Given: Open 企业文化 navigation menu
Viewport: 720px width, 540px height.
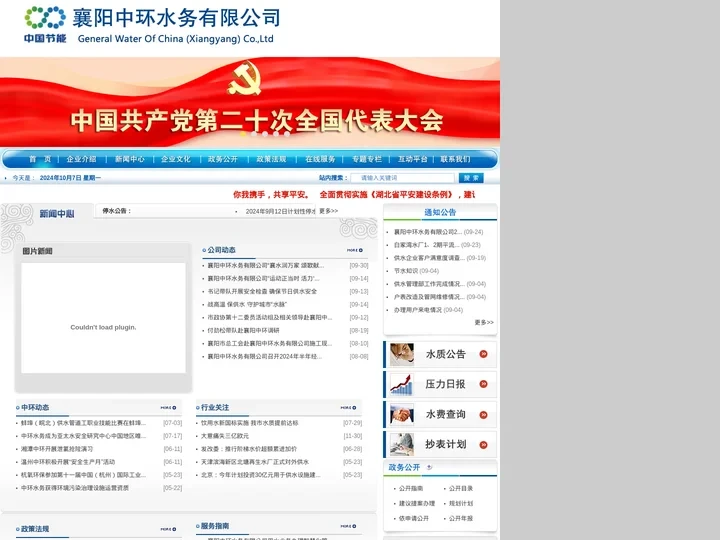Looking at the screenshot, I should click(x=175, y=159).
